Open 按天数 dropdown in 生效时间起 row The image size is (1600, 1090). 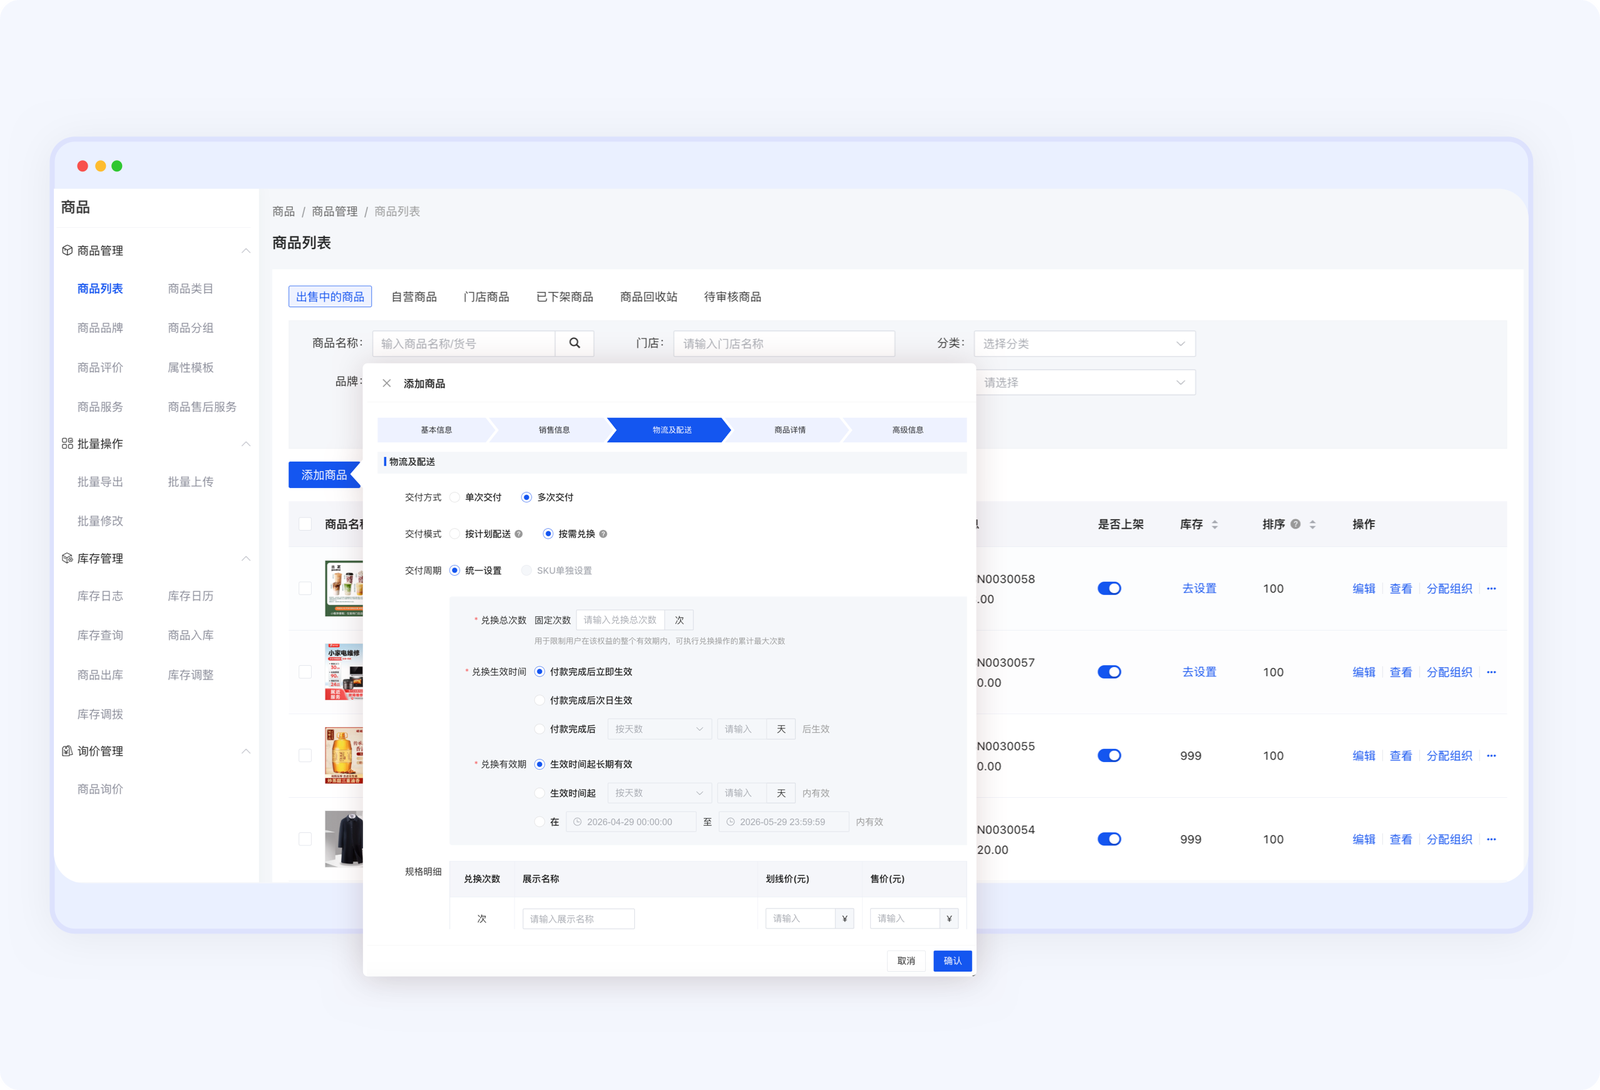[x=659, y=793]
